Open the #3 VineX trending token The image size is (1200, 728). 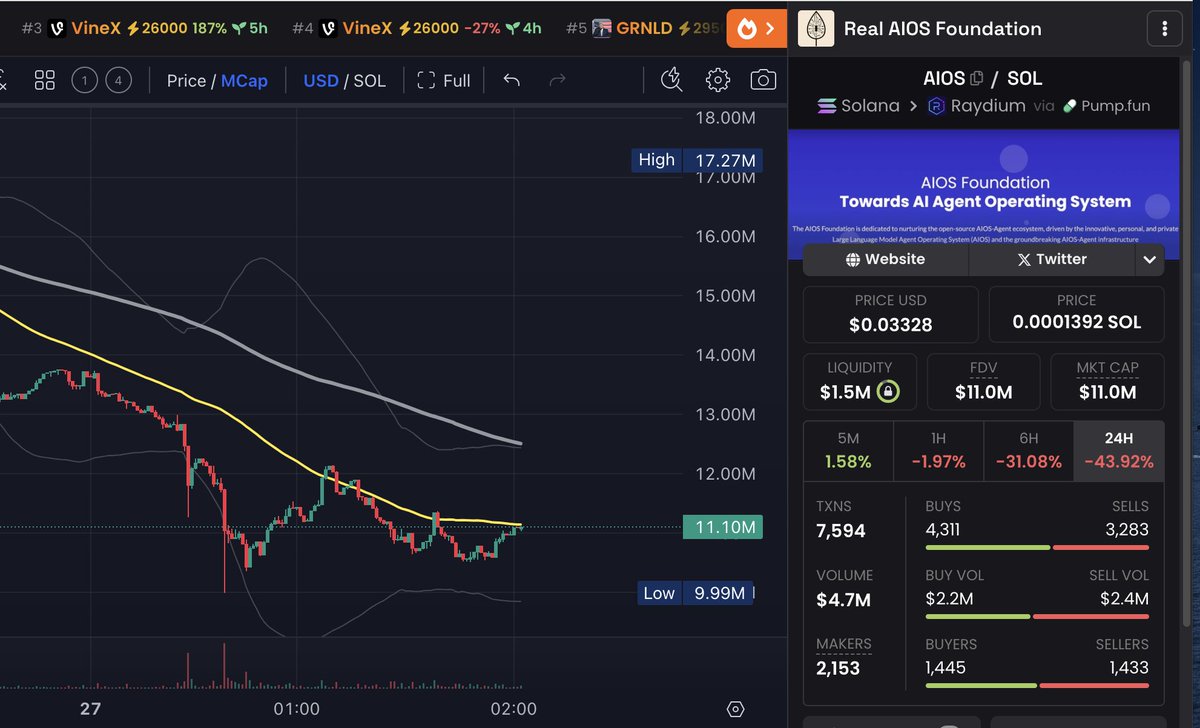(x=146, y=29)
